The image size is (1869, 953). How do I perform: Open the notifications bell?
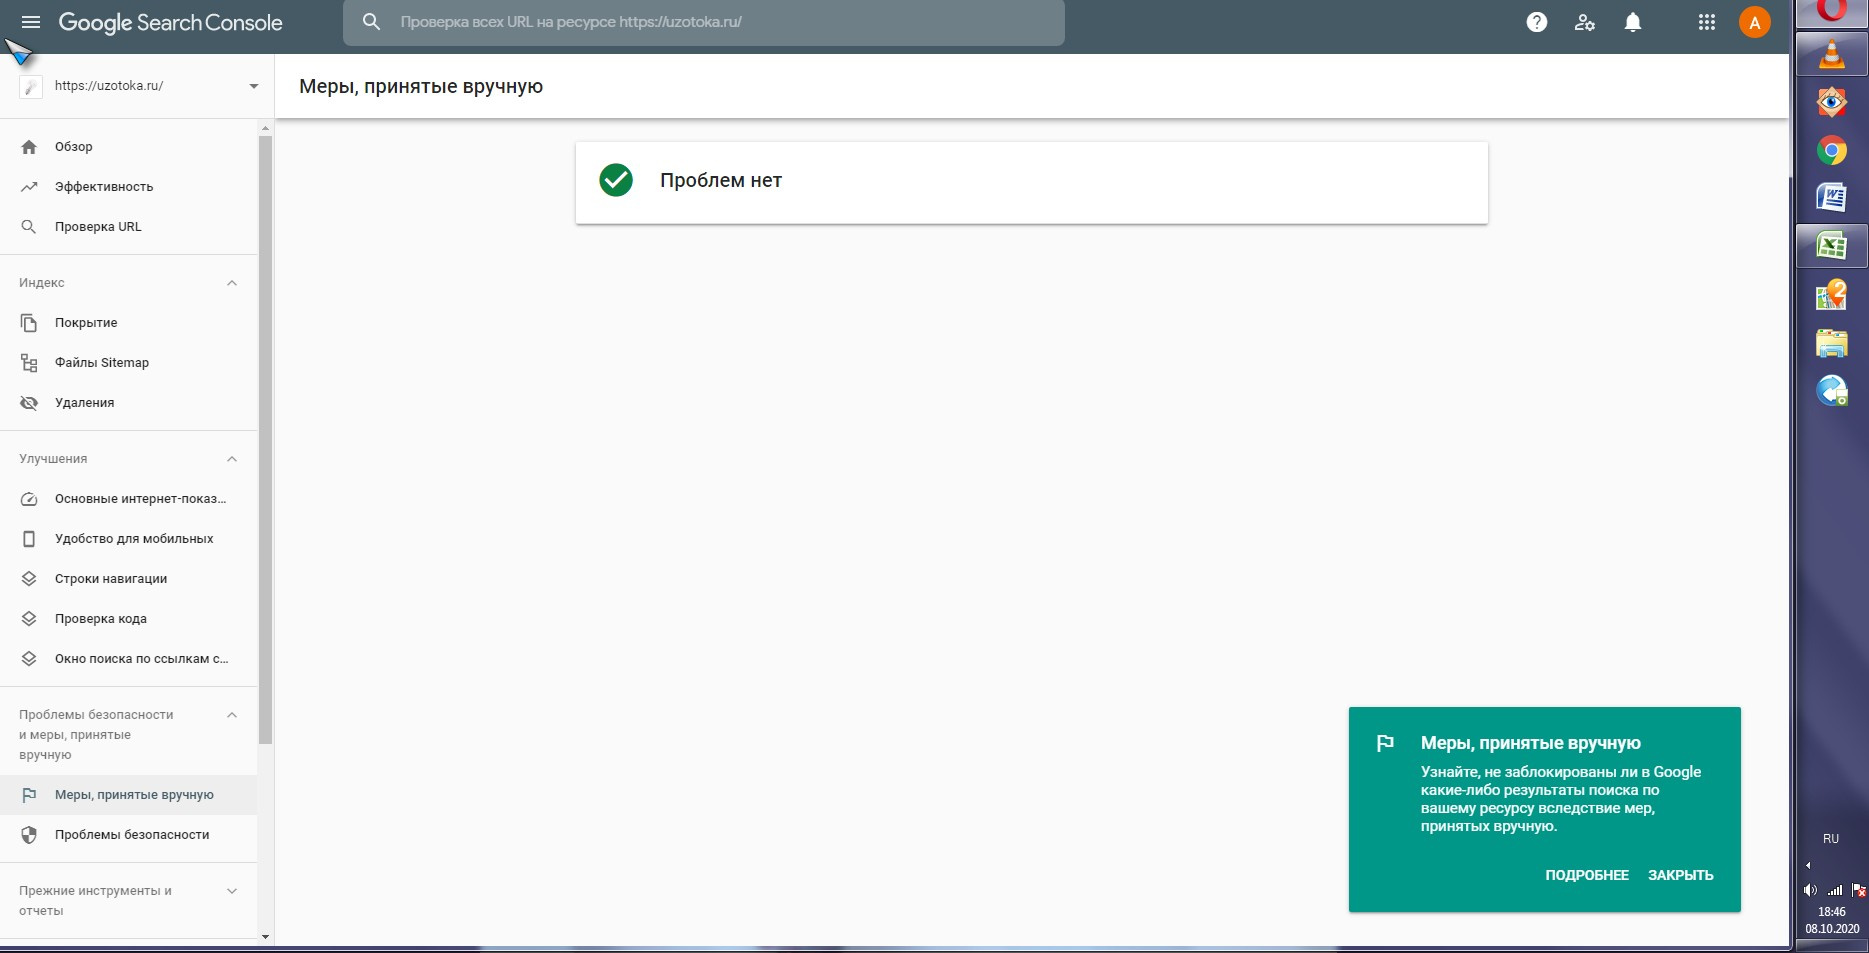pyautogui.click(x=1633, y=22)
